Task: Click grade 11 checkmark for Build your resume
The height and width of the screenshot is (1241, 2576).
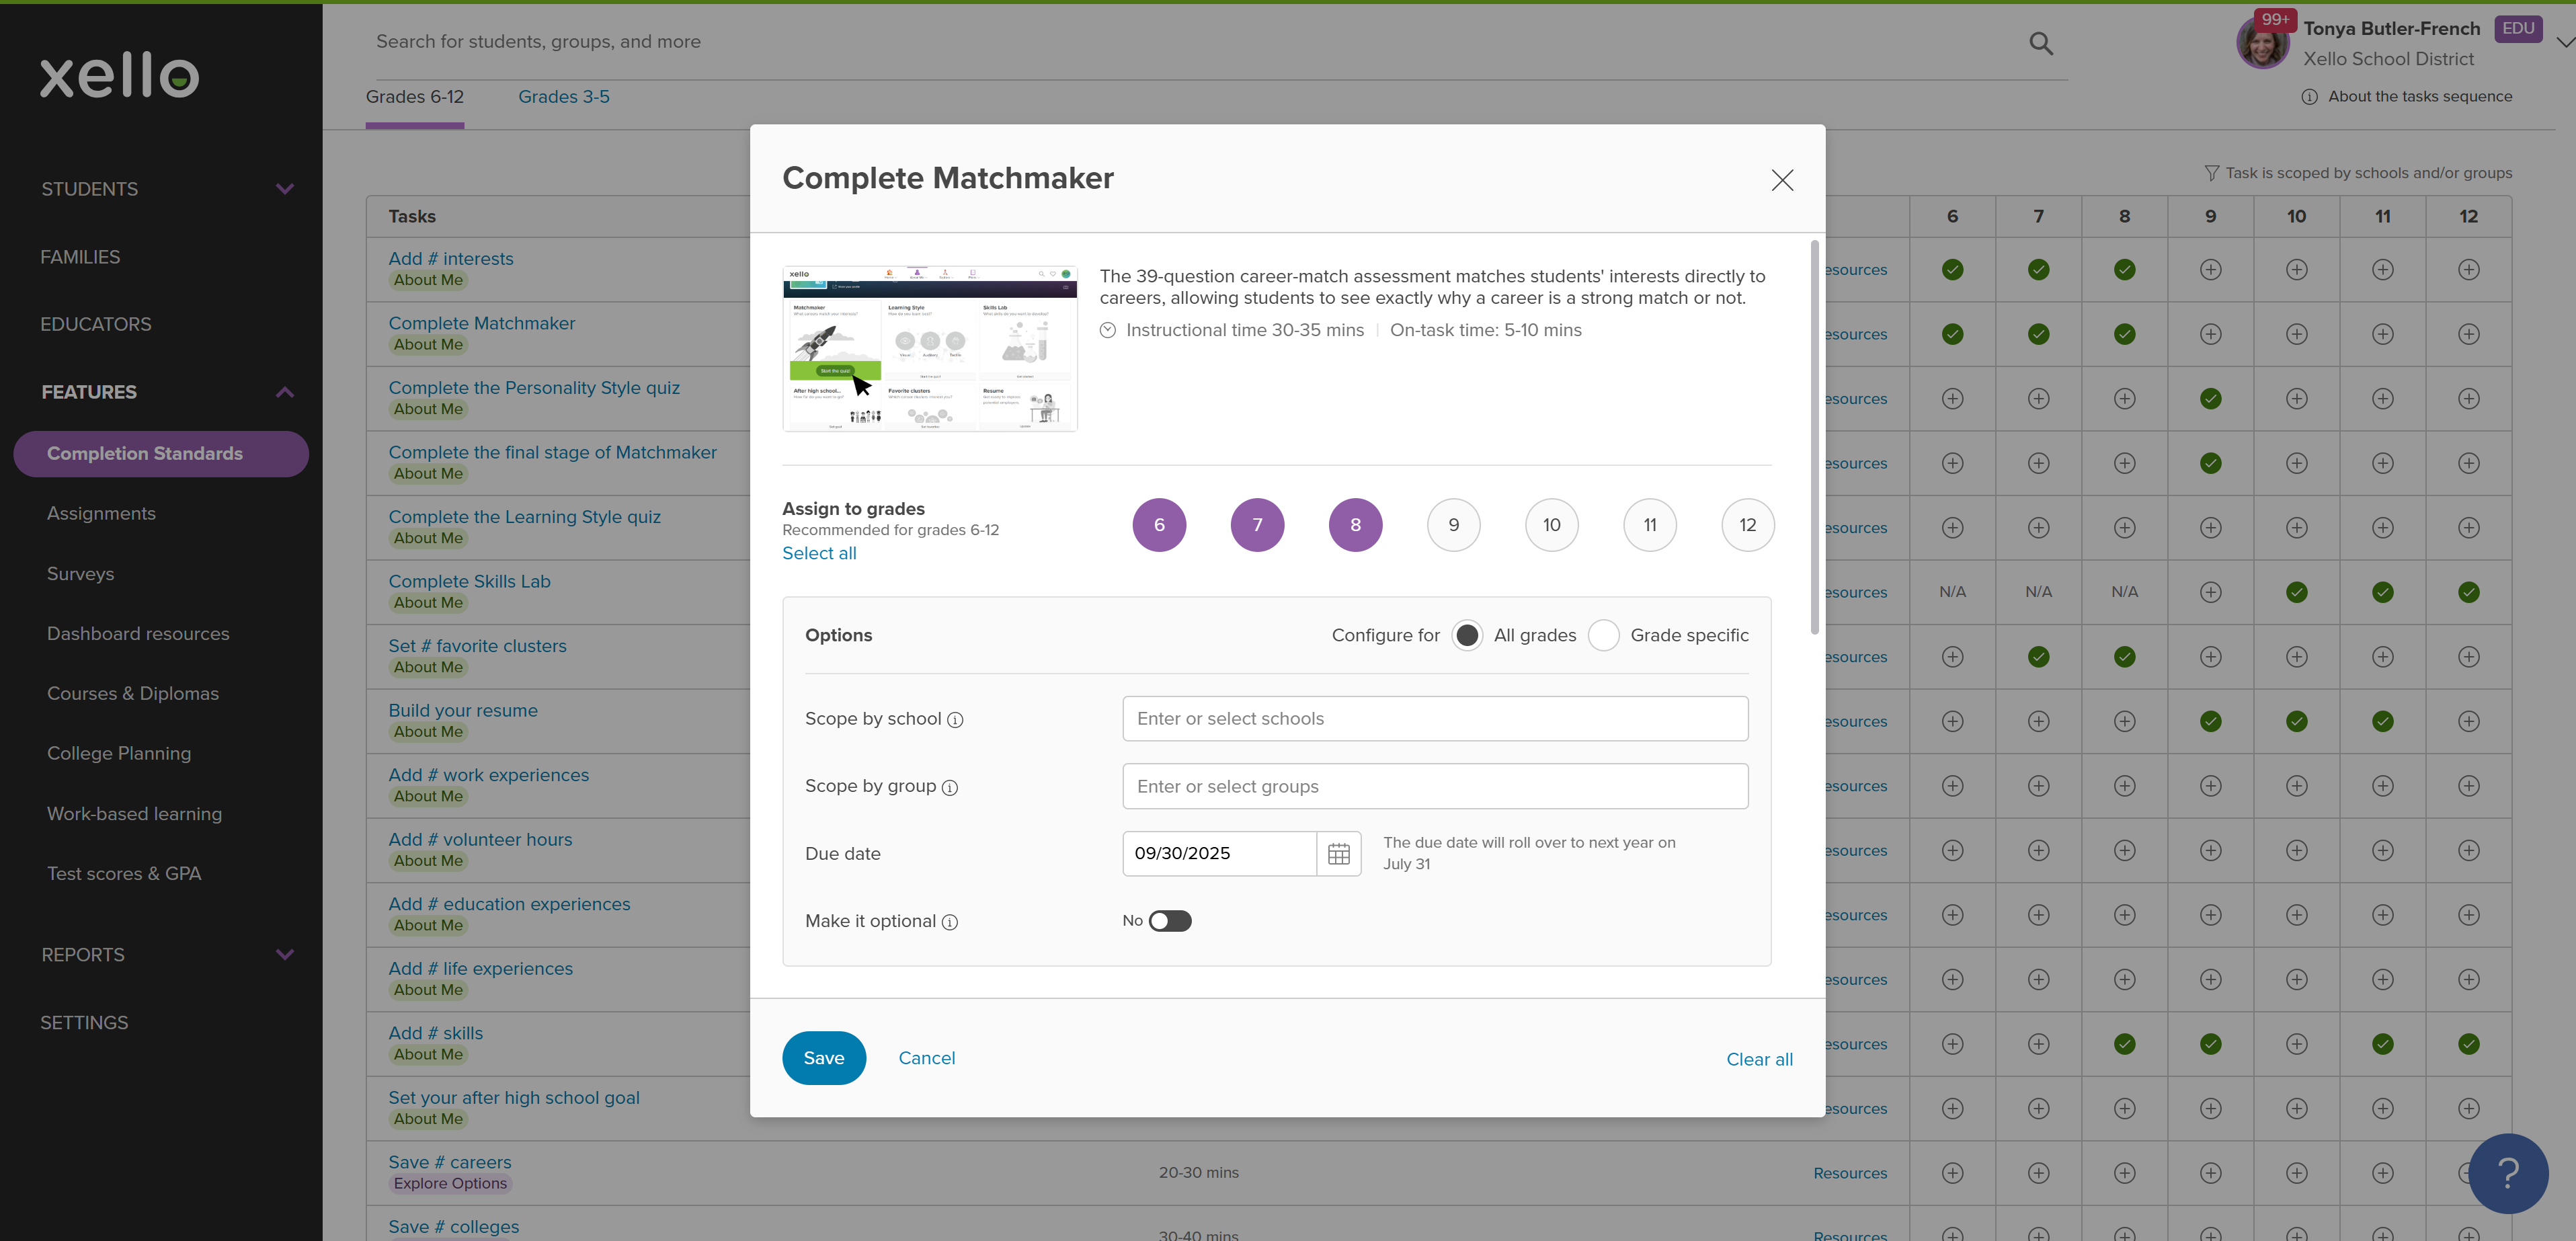Action: [2382, 721]
